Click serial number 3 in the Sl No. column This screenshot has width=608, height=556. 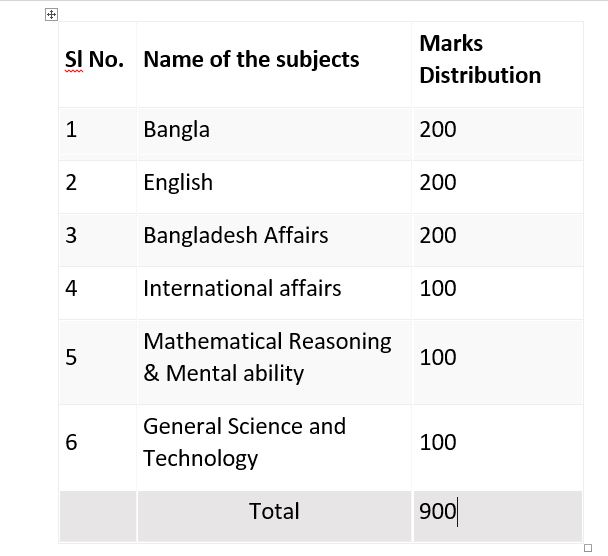point(71,236)
